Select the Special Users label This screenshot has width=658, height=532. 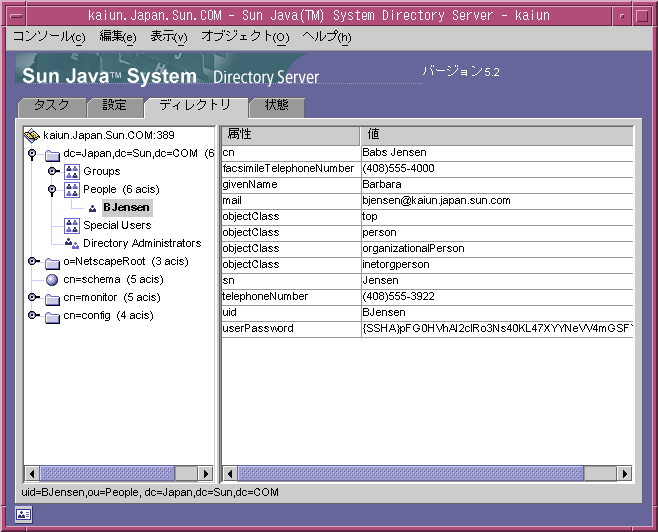pos(117,226)
